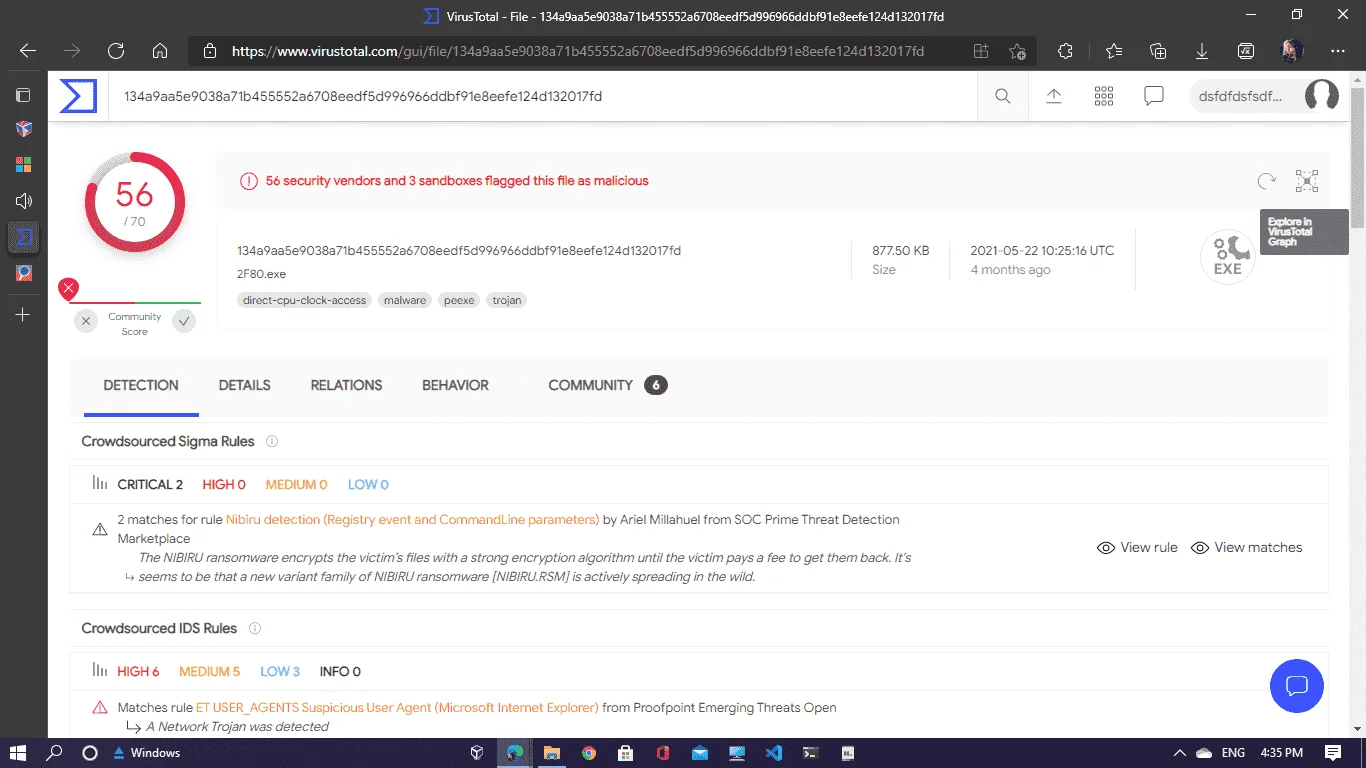Click the upload file icon
This screenshot has height=768, width=1366.
click(1053, 96)
